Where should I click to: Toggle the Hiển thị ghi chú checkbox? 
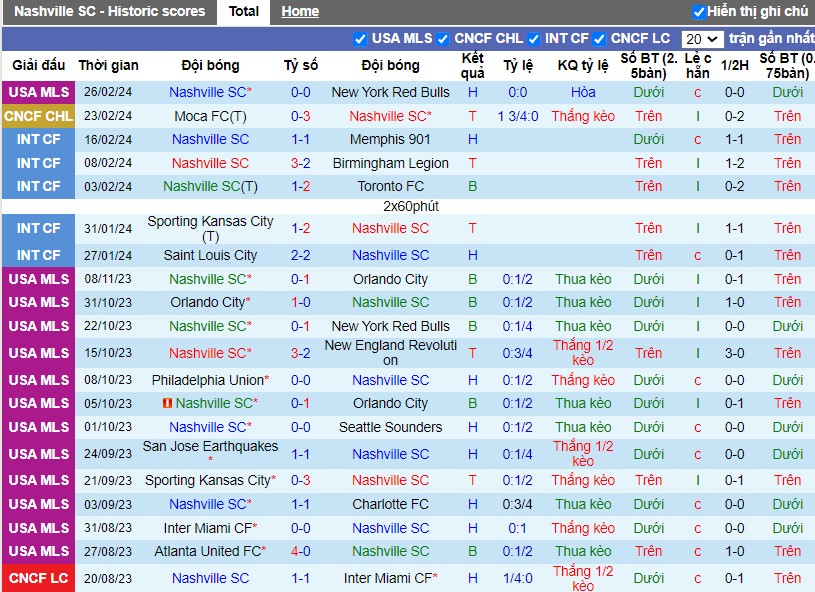pyautogui.click(x=699, y=11)
